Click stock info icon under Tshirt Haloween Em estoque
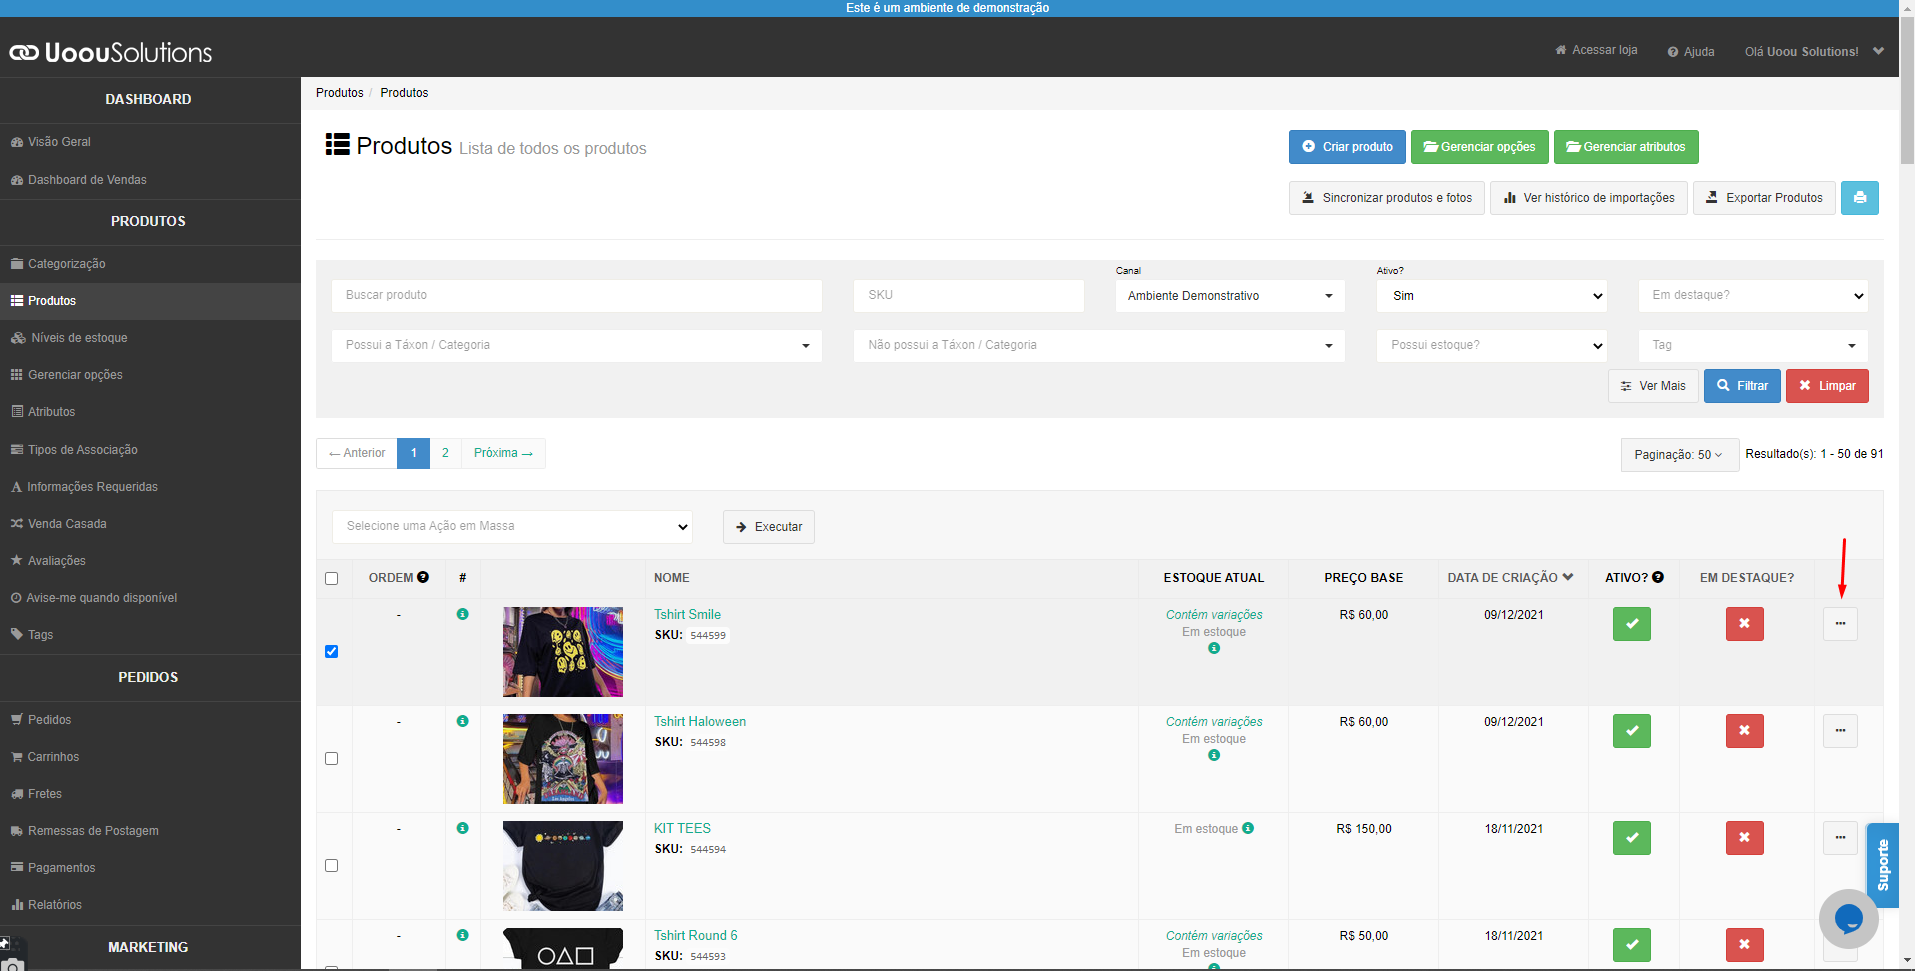The height and width of the screenshot is (971, 1915). [1214, 755]
